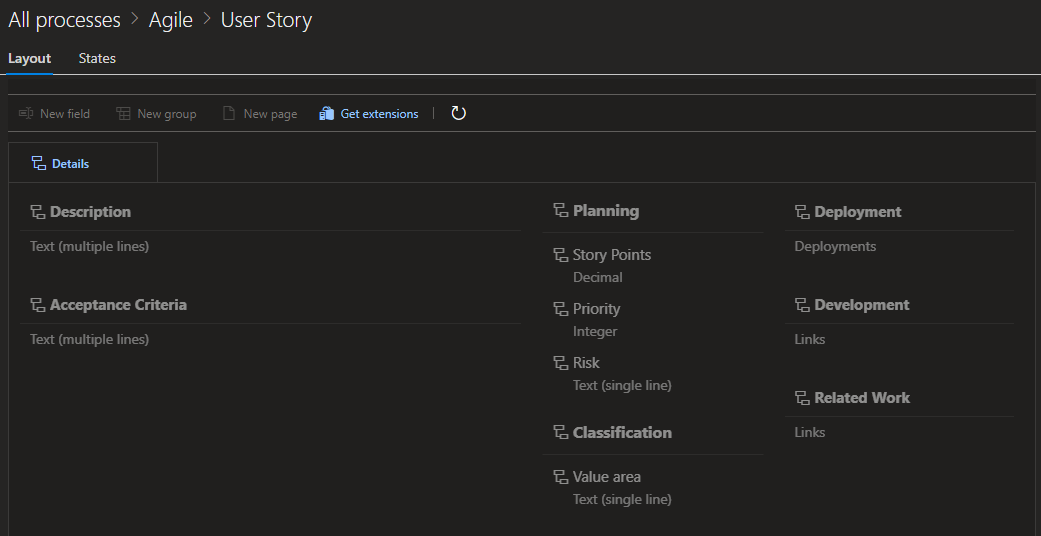This screenshot has height=536, width=1041.
Task: Click the icon beside Risk field
Action: click(561, 363)
